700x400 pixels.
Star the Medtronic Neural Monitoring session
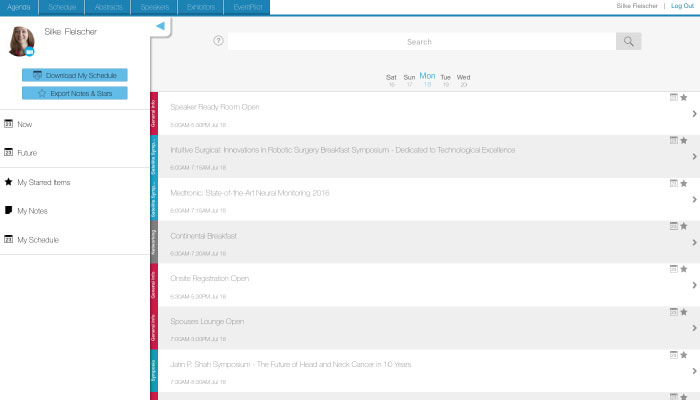point(683,183)
